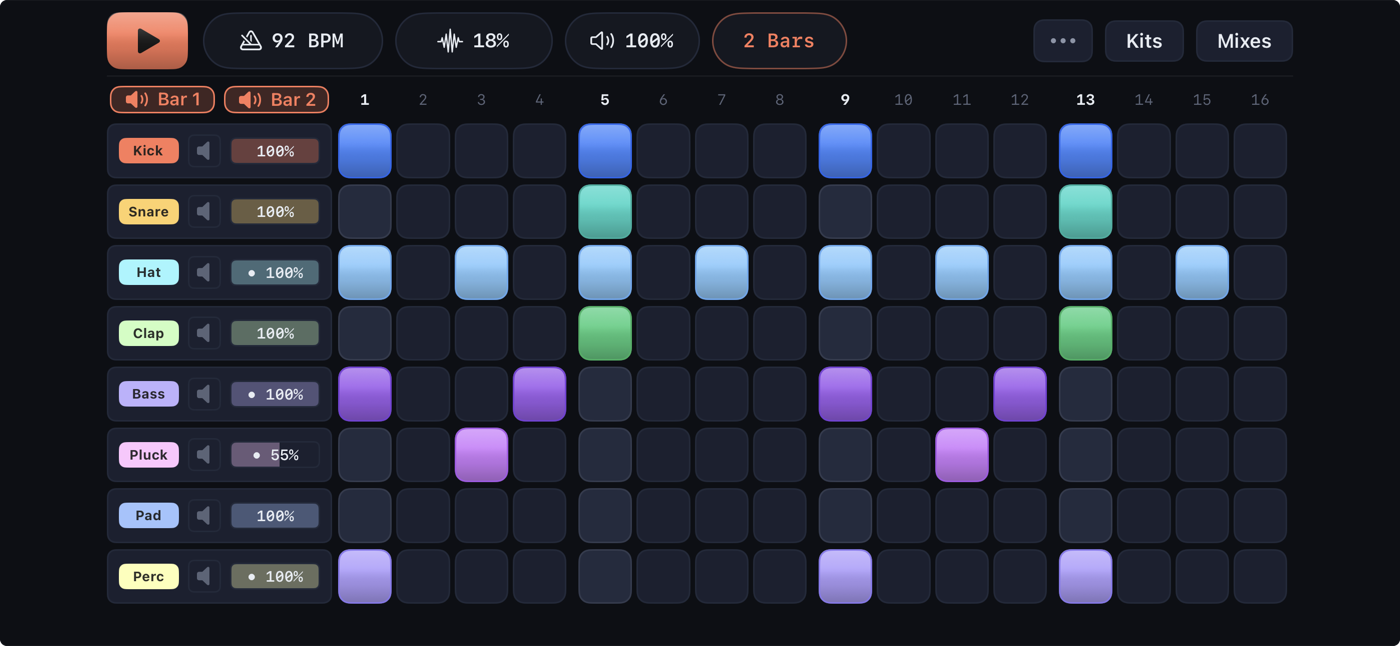Image resolution: width=1400 pixels, height=646 pixels.
Task: Change the 100% master volume
Action: coord(632,41)
